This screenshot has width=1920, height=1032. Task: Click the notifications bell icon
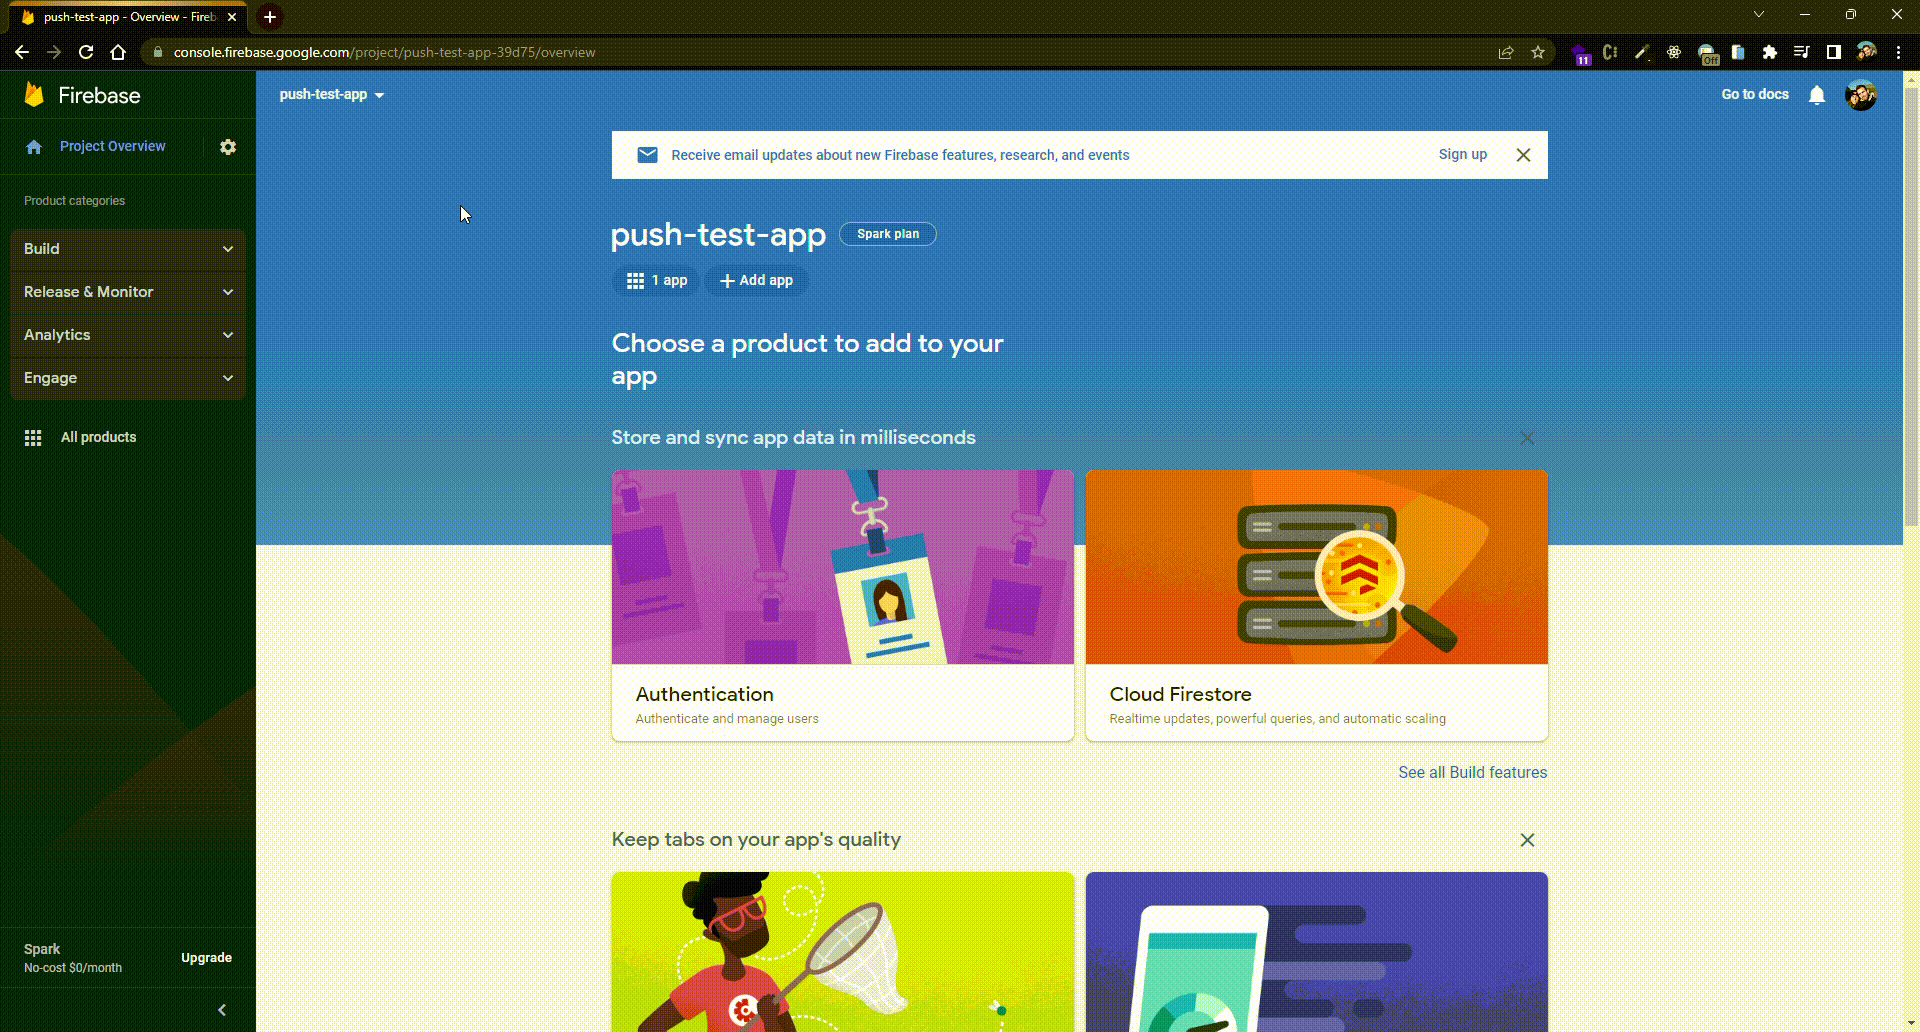tap(1817, 95)
